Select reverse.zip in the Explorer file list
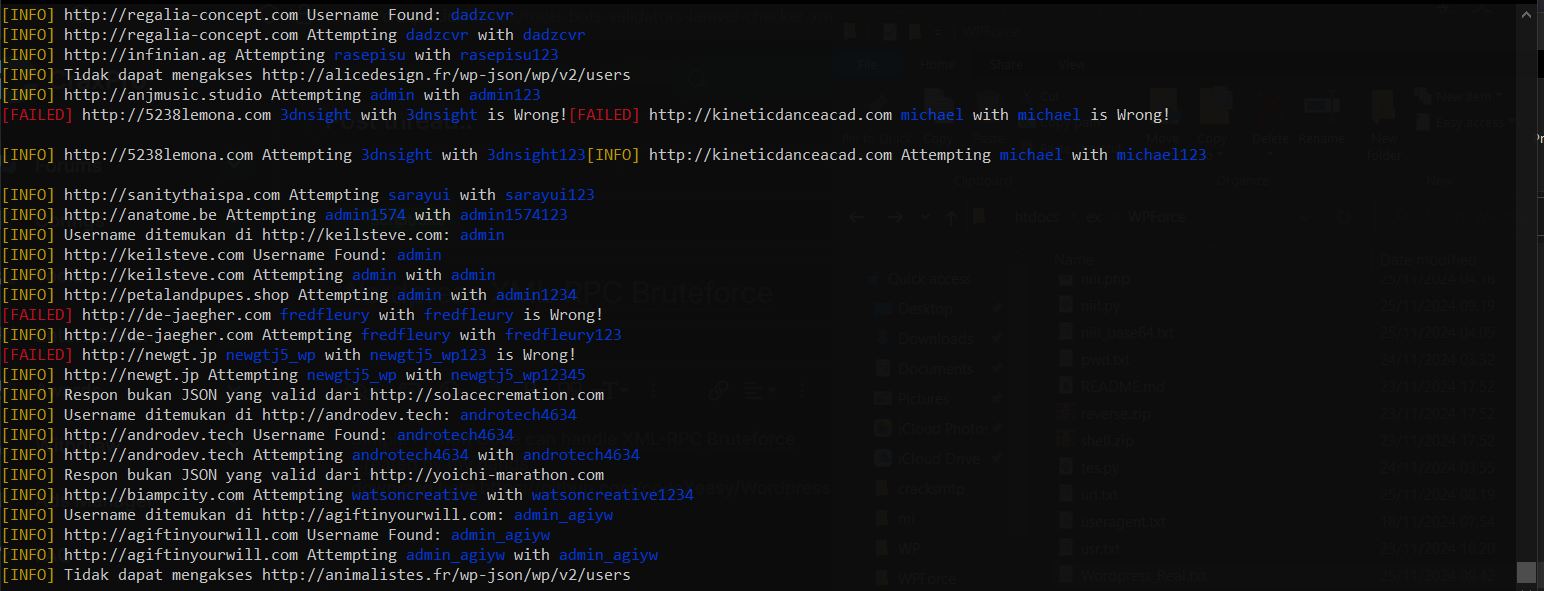1544x591 pixels. (x=1104, y=413)
